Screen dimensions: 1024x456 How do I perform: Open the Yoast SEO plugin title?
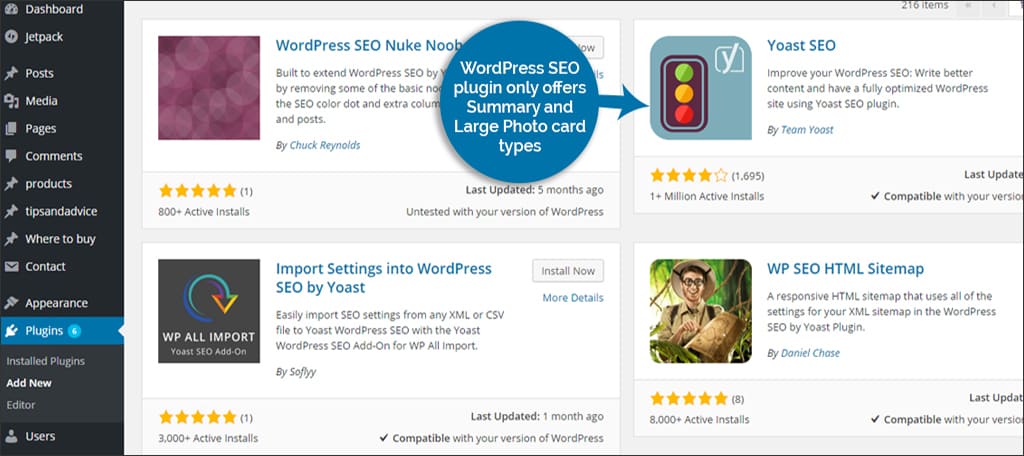click(x=801, y=45)
